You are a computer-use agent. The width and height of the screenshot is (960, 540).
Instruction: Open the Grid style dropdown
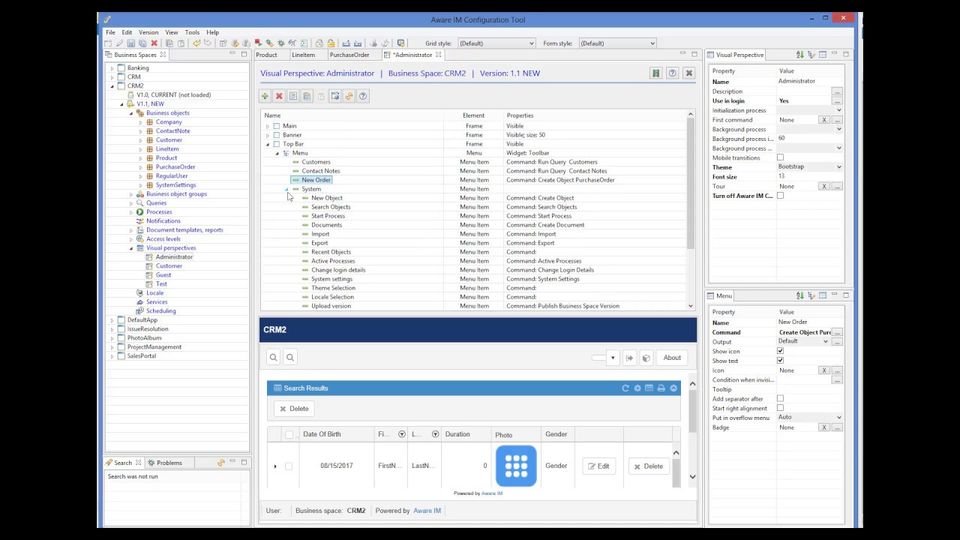[x=496, y=43]
